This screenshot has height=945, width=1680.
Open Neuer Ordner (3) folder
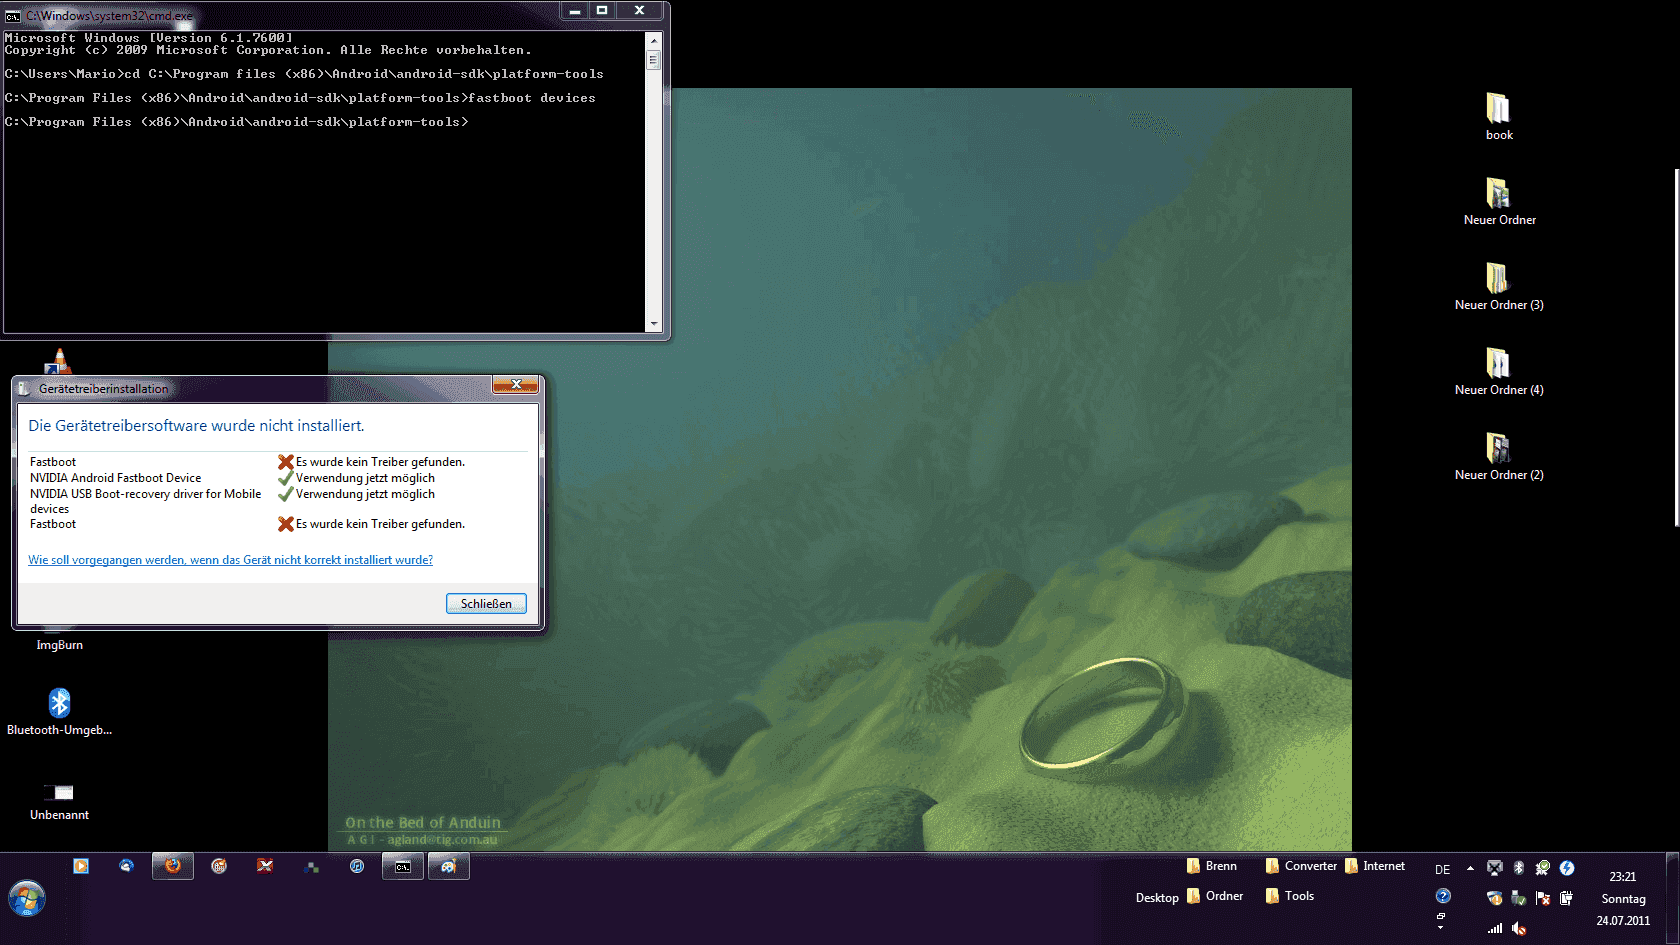(1499, 286)
